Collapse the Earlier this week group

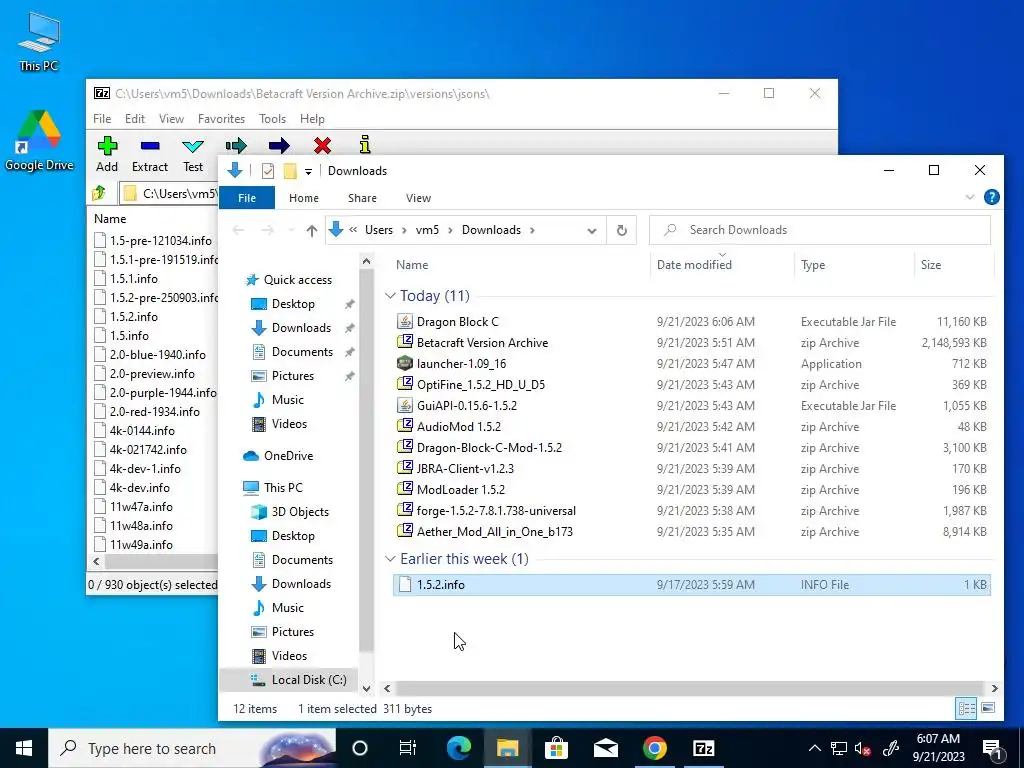click(x=391, y=559)
